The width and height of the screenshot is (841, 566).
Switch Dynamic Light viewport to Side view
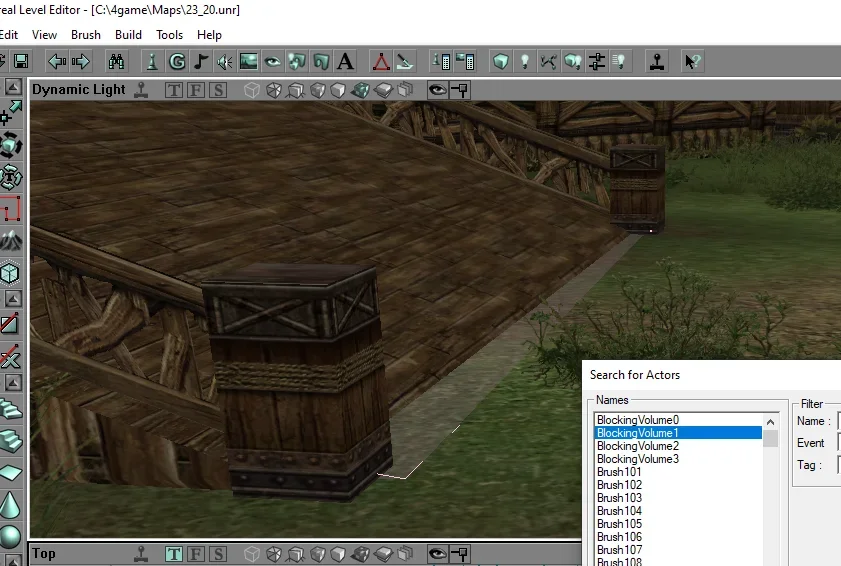coord(218,90)
